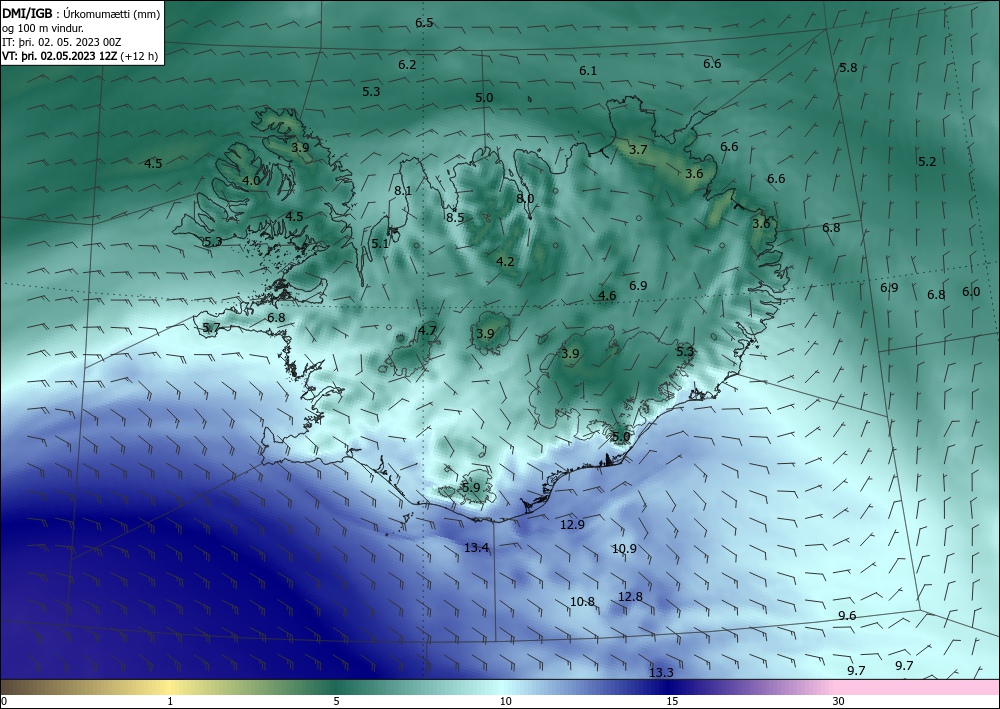This screenshot has height=709, width=1000.
Task: Select the 8.1 value label
Action: (x=403, y=191)
